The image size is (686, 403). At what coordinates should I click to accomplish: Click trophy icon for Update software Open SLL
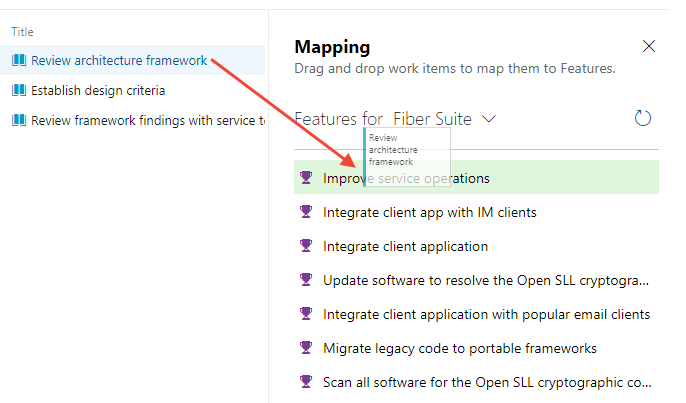click(x=306, y=280)
